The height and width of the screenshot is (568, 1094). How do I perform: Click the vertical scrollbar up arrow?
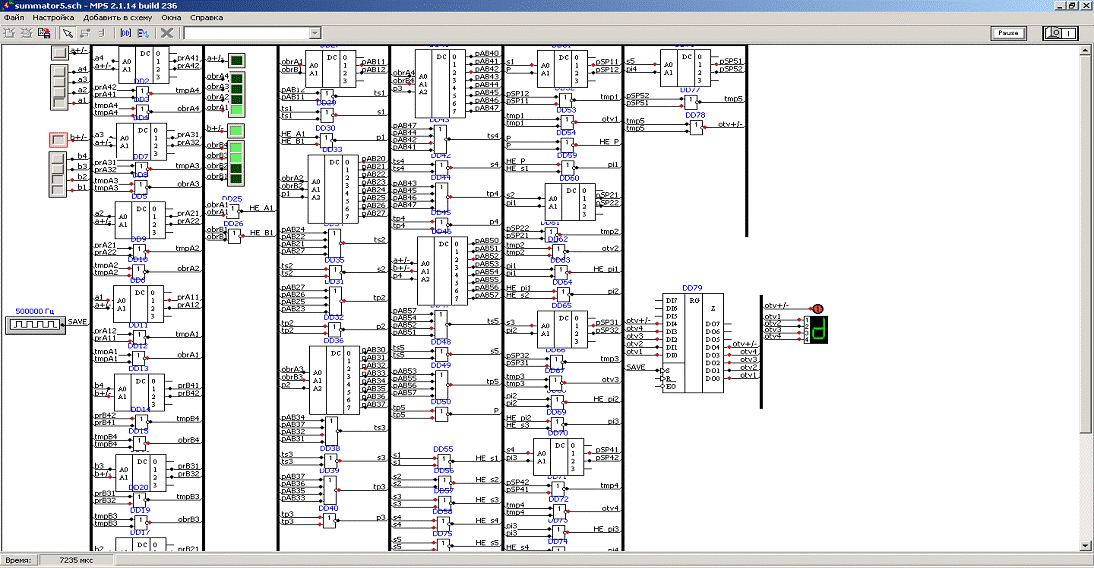tap(1088, 50)
